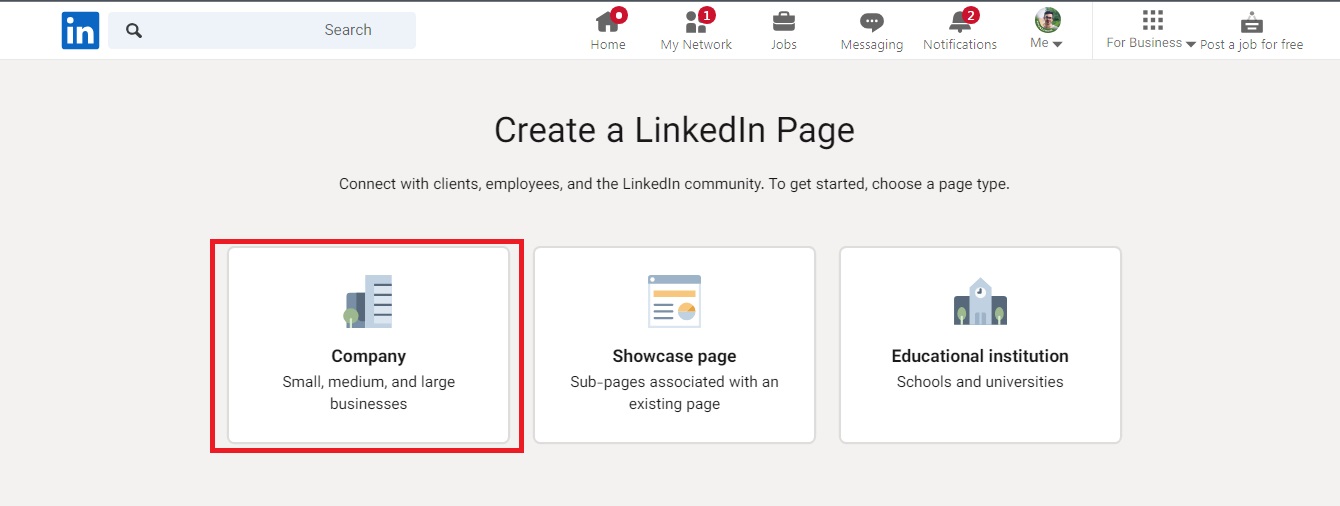Click the profile avatar photo

click(x=1047, y=20)
